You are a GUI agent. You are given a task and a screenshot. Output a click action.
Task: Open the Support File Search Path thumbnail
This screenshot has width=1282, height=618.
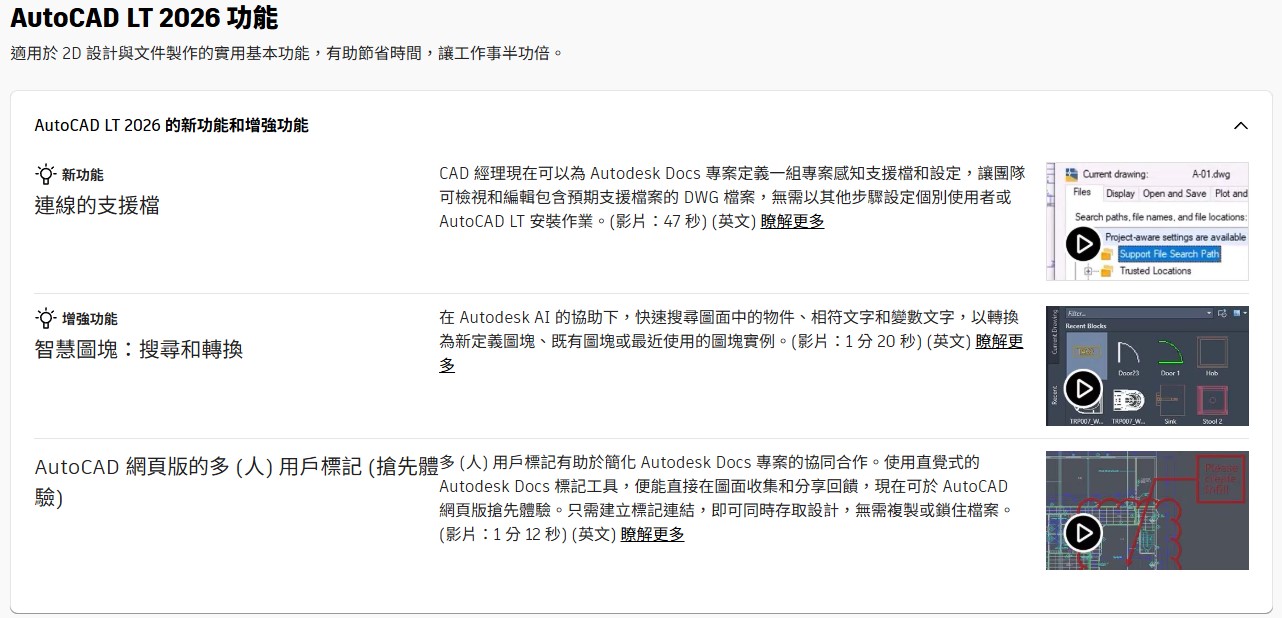1147,221
